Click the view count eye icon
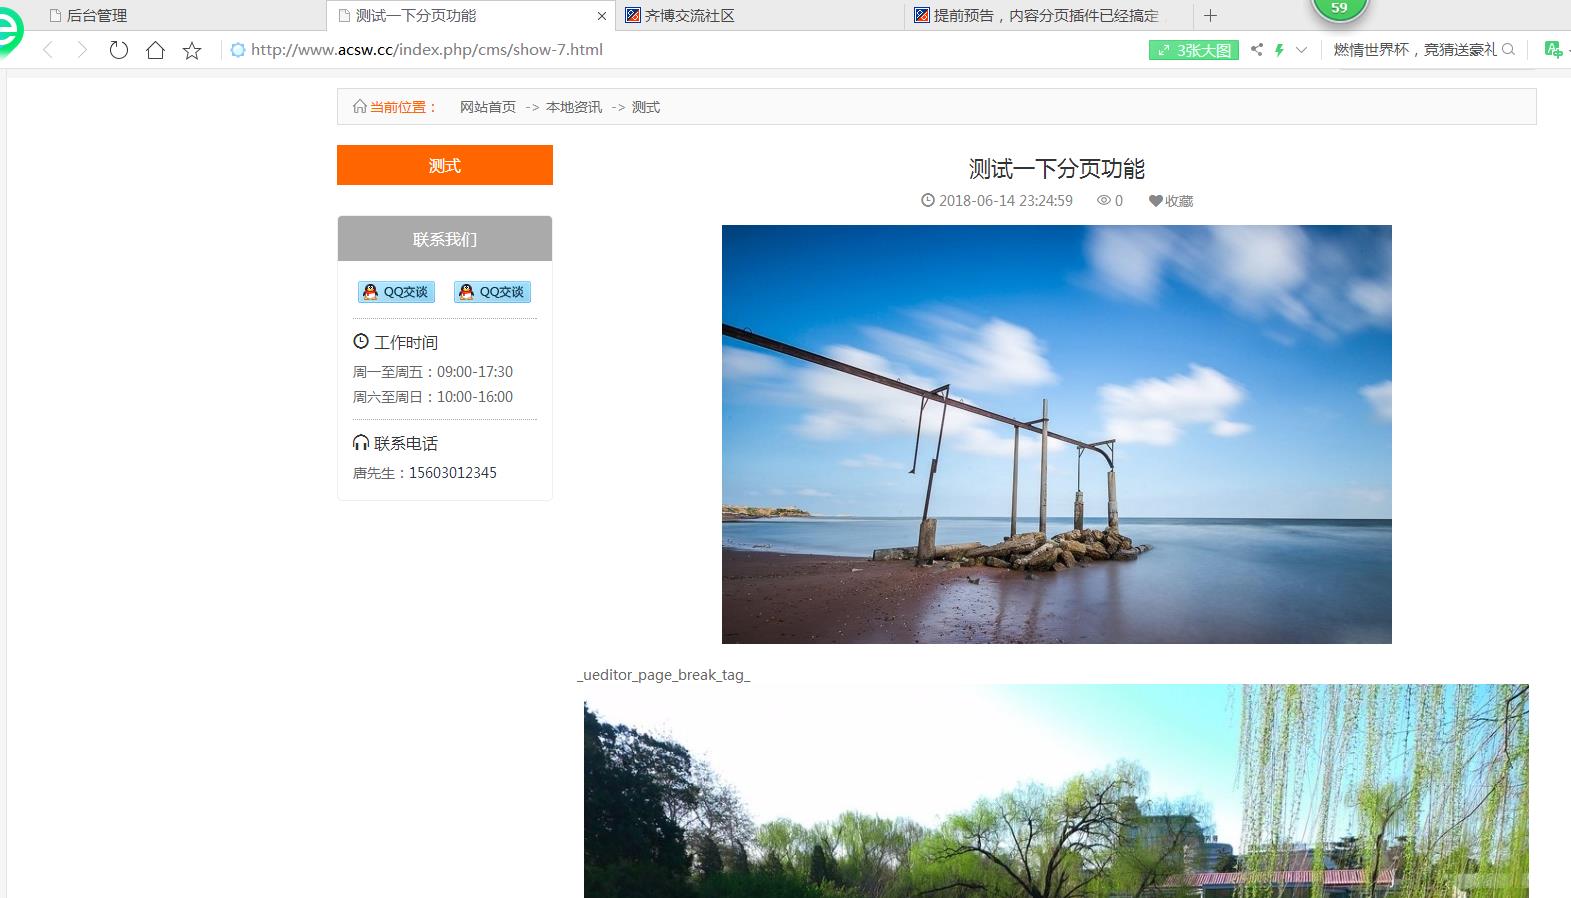Screen dimensions: 1571x898 click(1104, 200)
